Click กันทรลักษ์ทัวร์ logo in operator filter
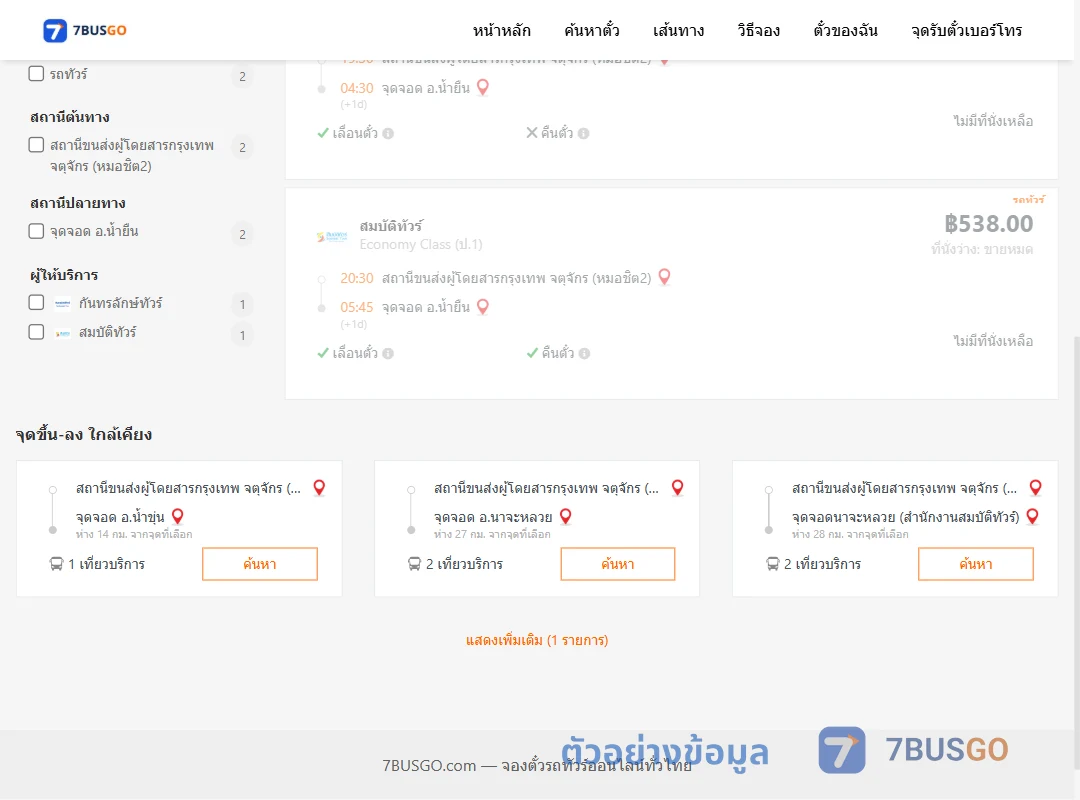The image size is (1080, 800). click(x=63, y=303)
